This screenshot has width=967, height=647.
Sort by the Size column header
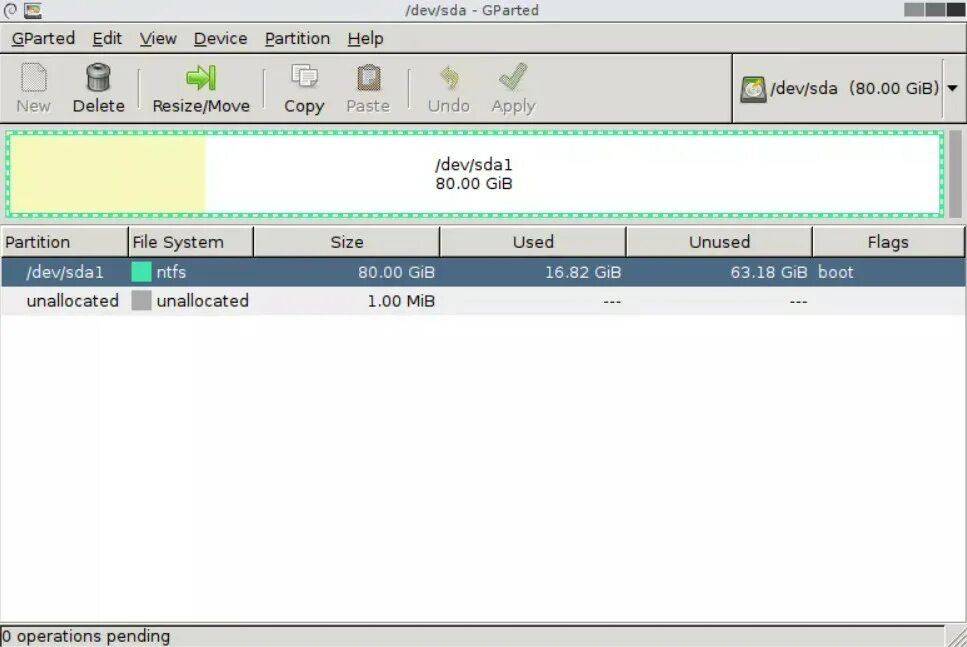click(347, 242)
